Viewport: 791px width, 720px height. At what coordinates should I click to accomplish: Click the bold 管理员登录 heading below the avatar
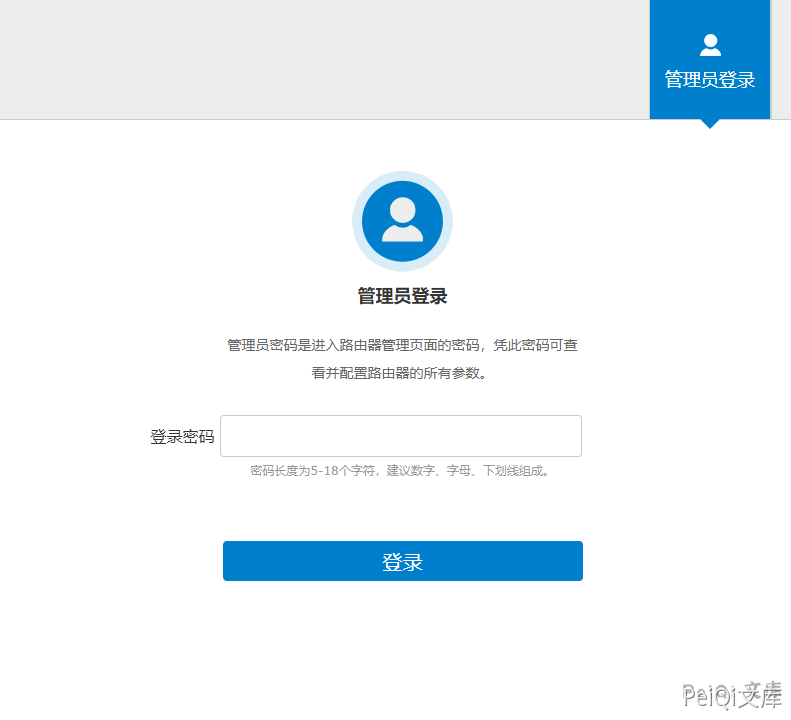[x=402, y=296]
